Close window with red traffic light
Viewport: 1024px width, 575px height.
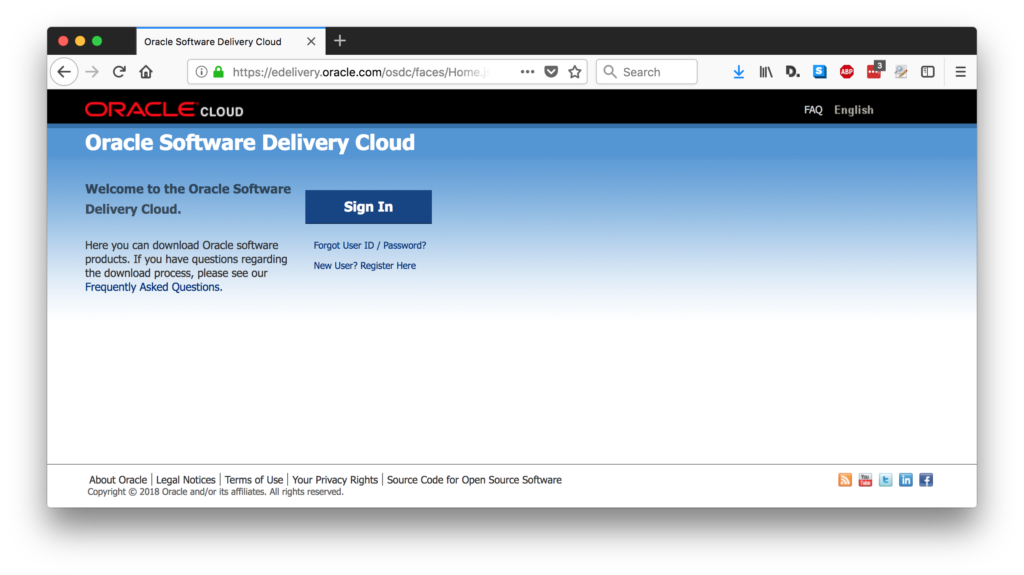63,41
